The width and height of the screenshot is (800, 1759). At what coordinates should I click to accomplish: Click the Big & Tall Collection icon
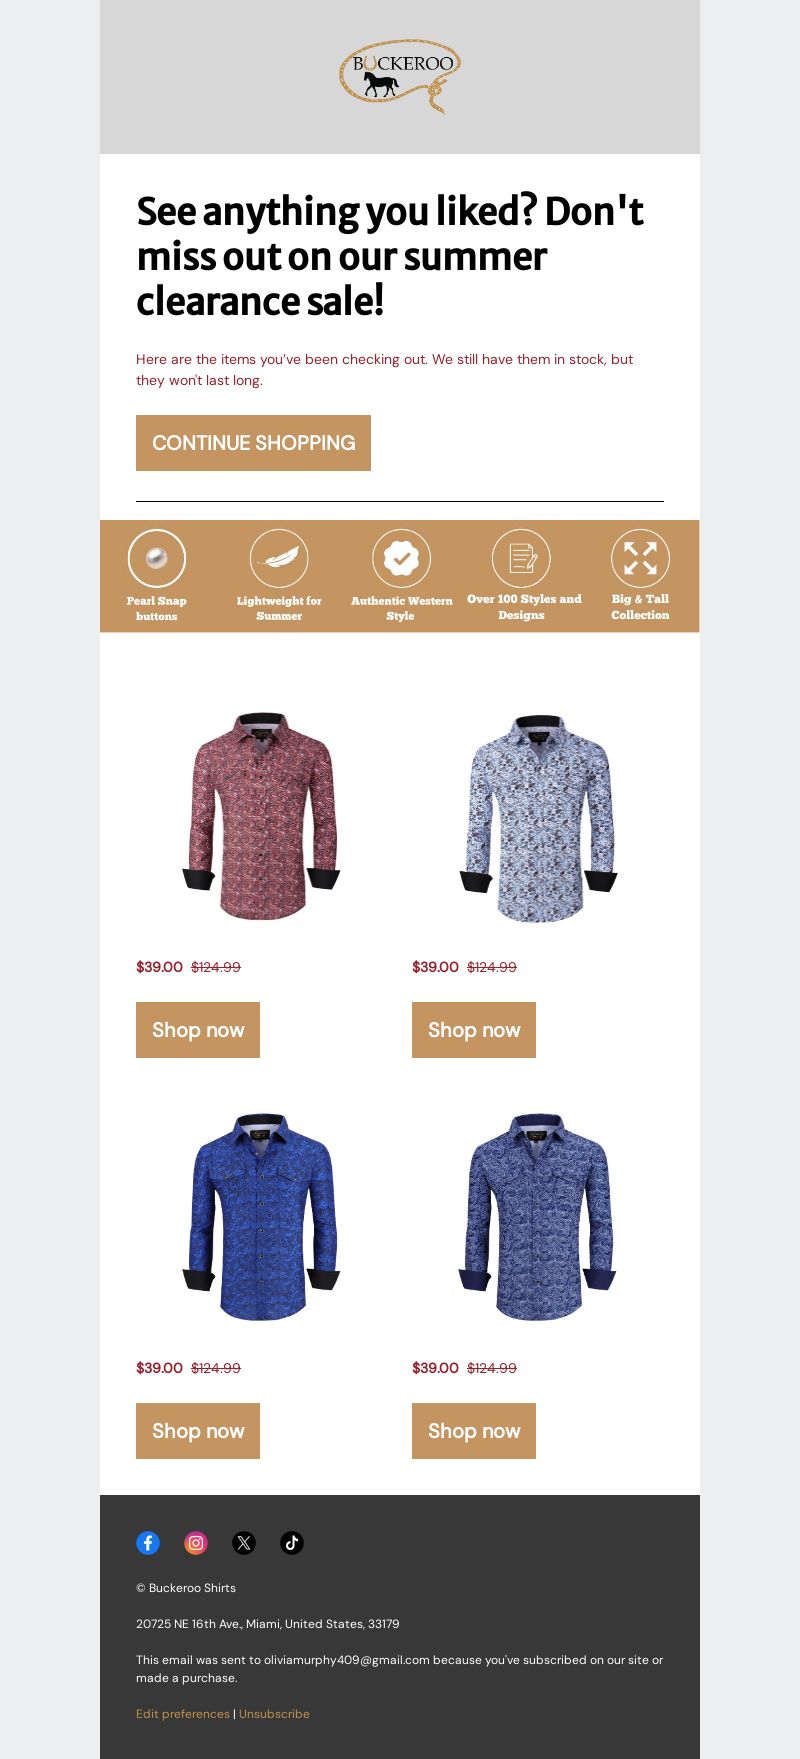pos(640,558)
